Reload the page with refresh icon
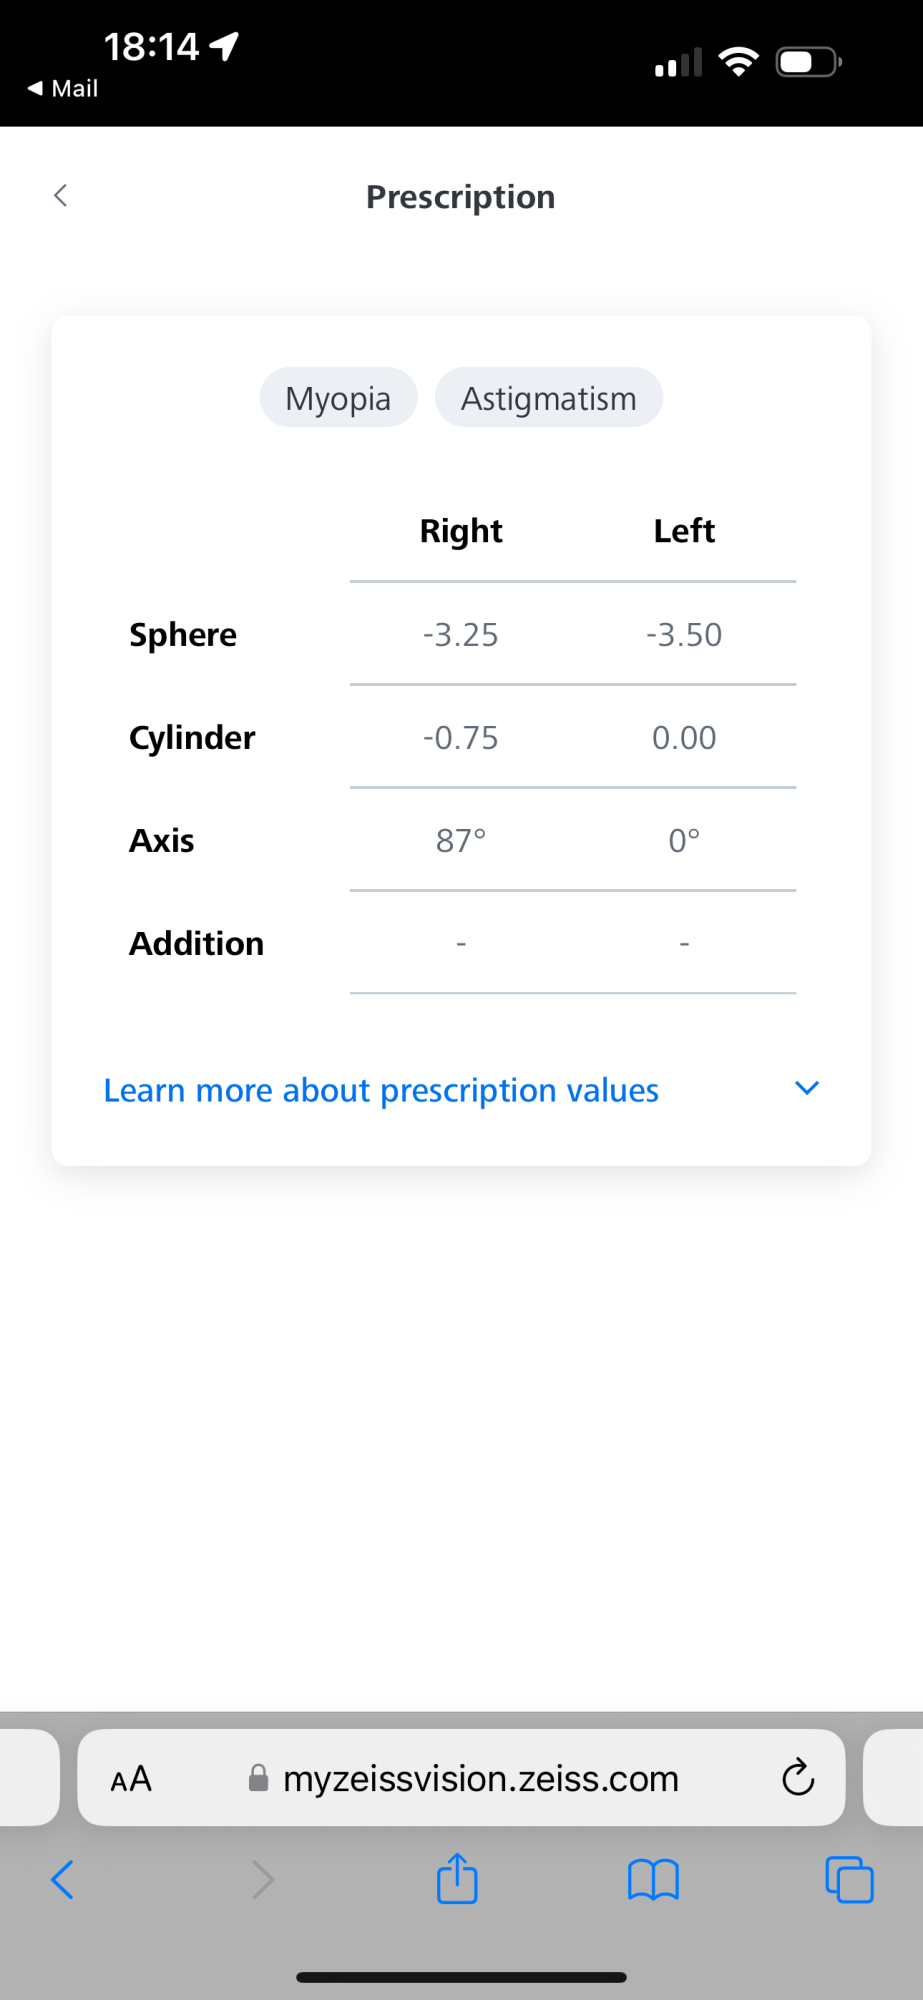Screen dimensions: 923x2000 point(798,1777)
